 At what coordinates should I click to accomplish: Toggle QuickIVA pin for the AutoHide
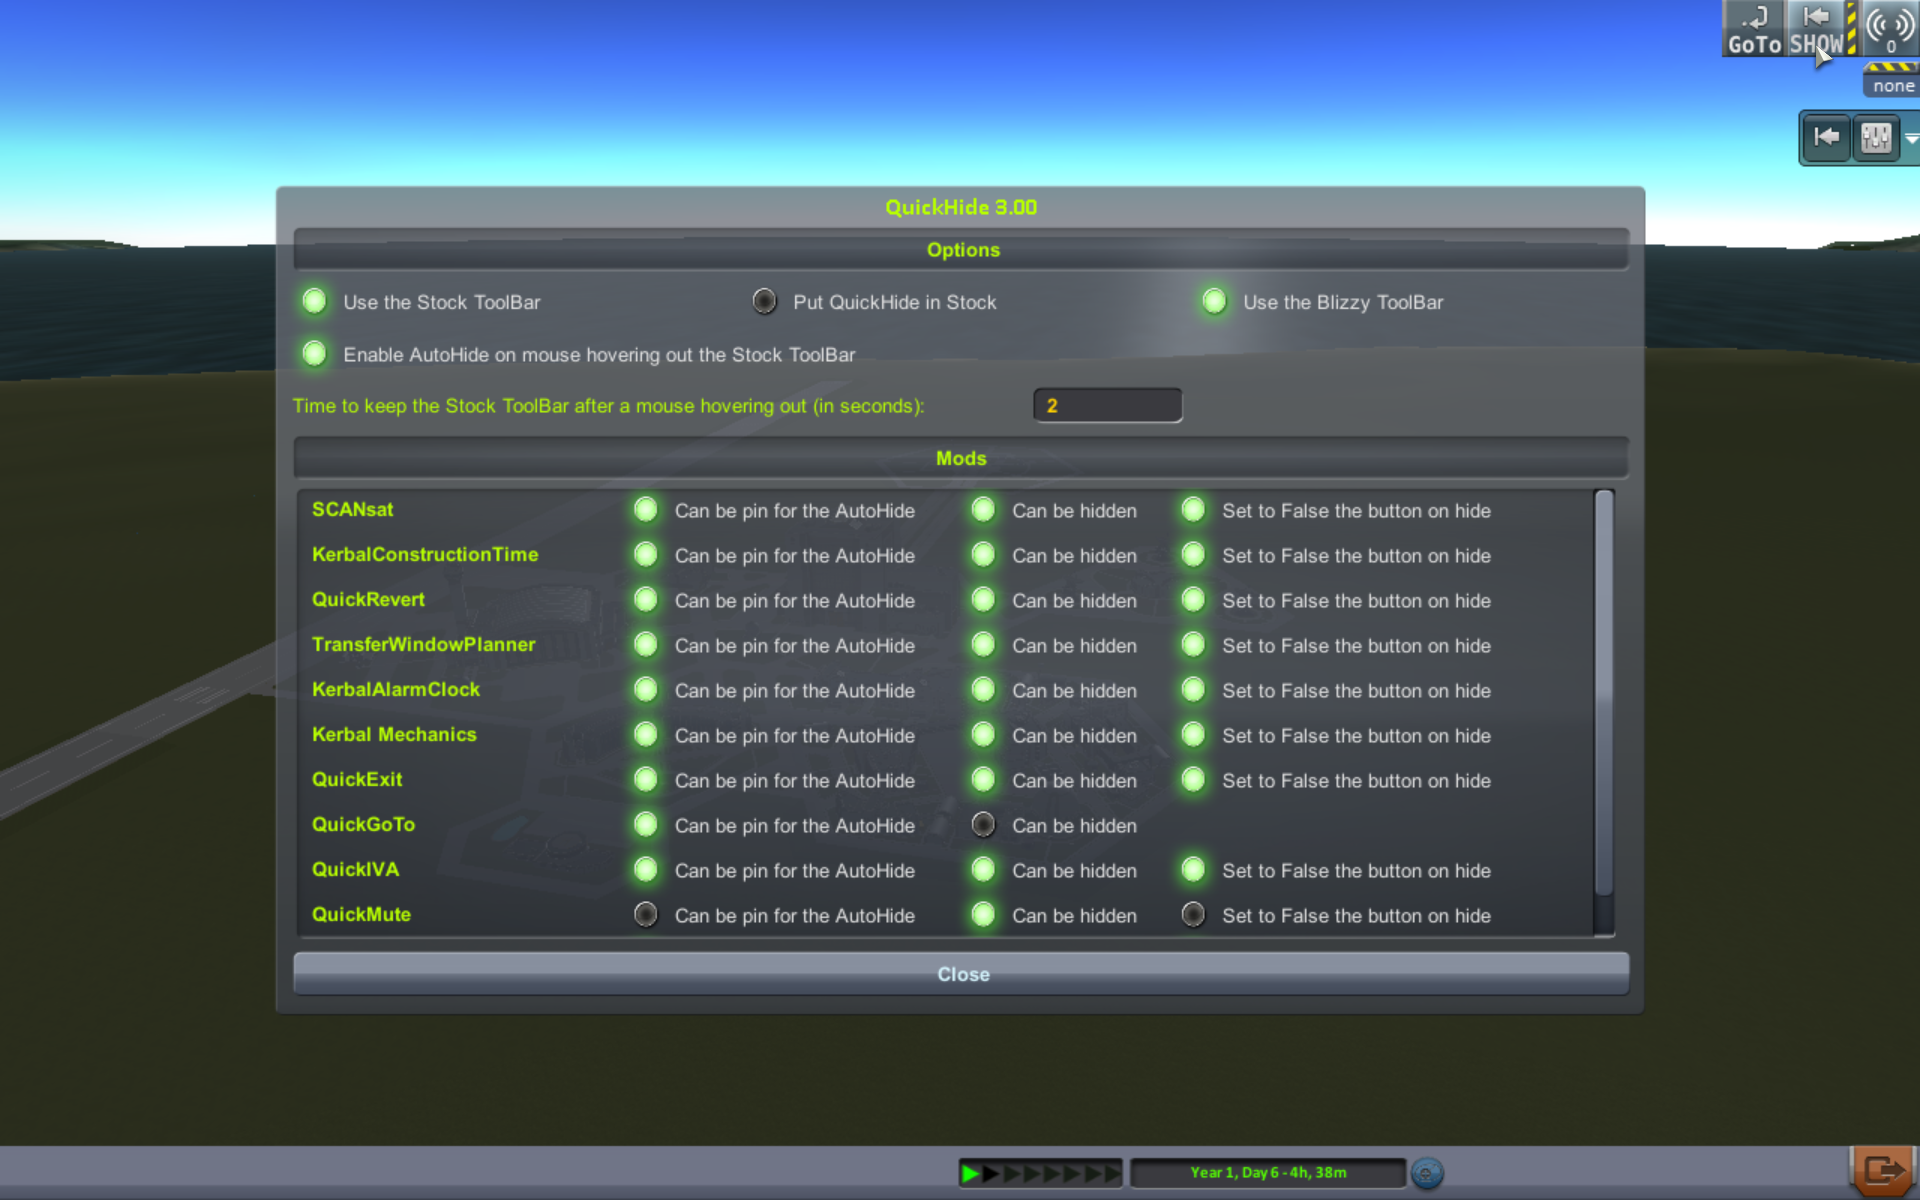646,870
